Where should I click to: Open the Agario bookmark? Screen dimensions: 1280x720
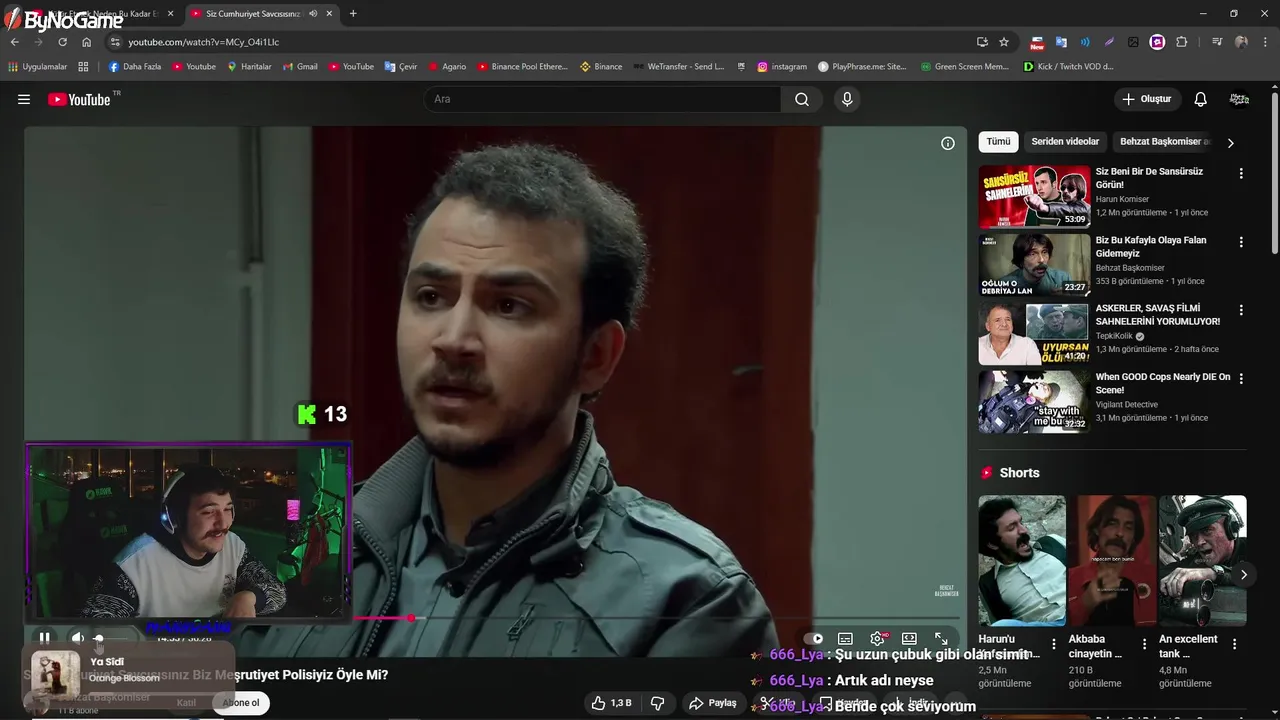pos(447,67)
